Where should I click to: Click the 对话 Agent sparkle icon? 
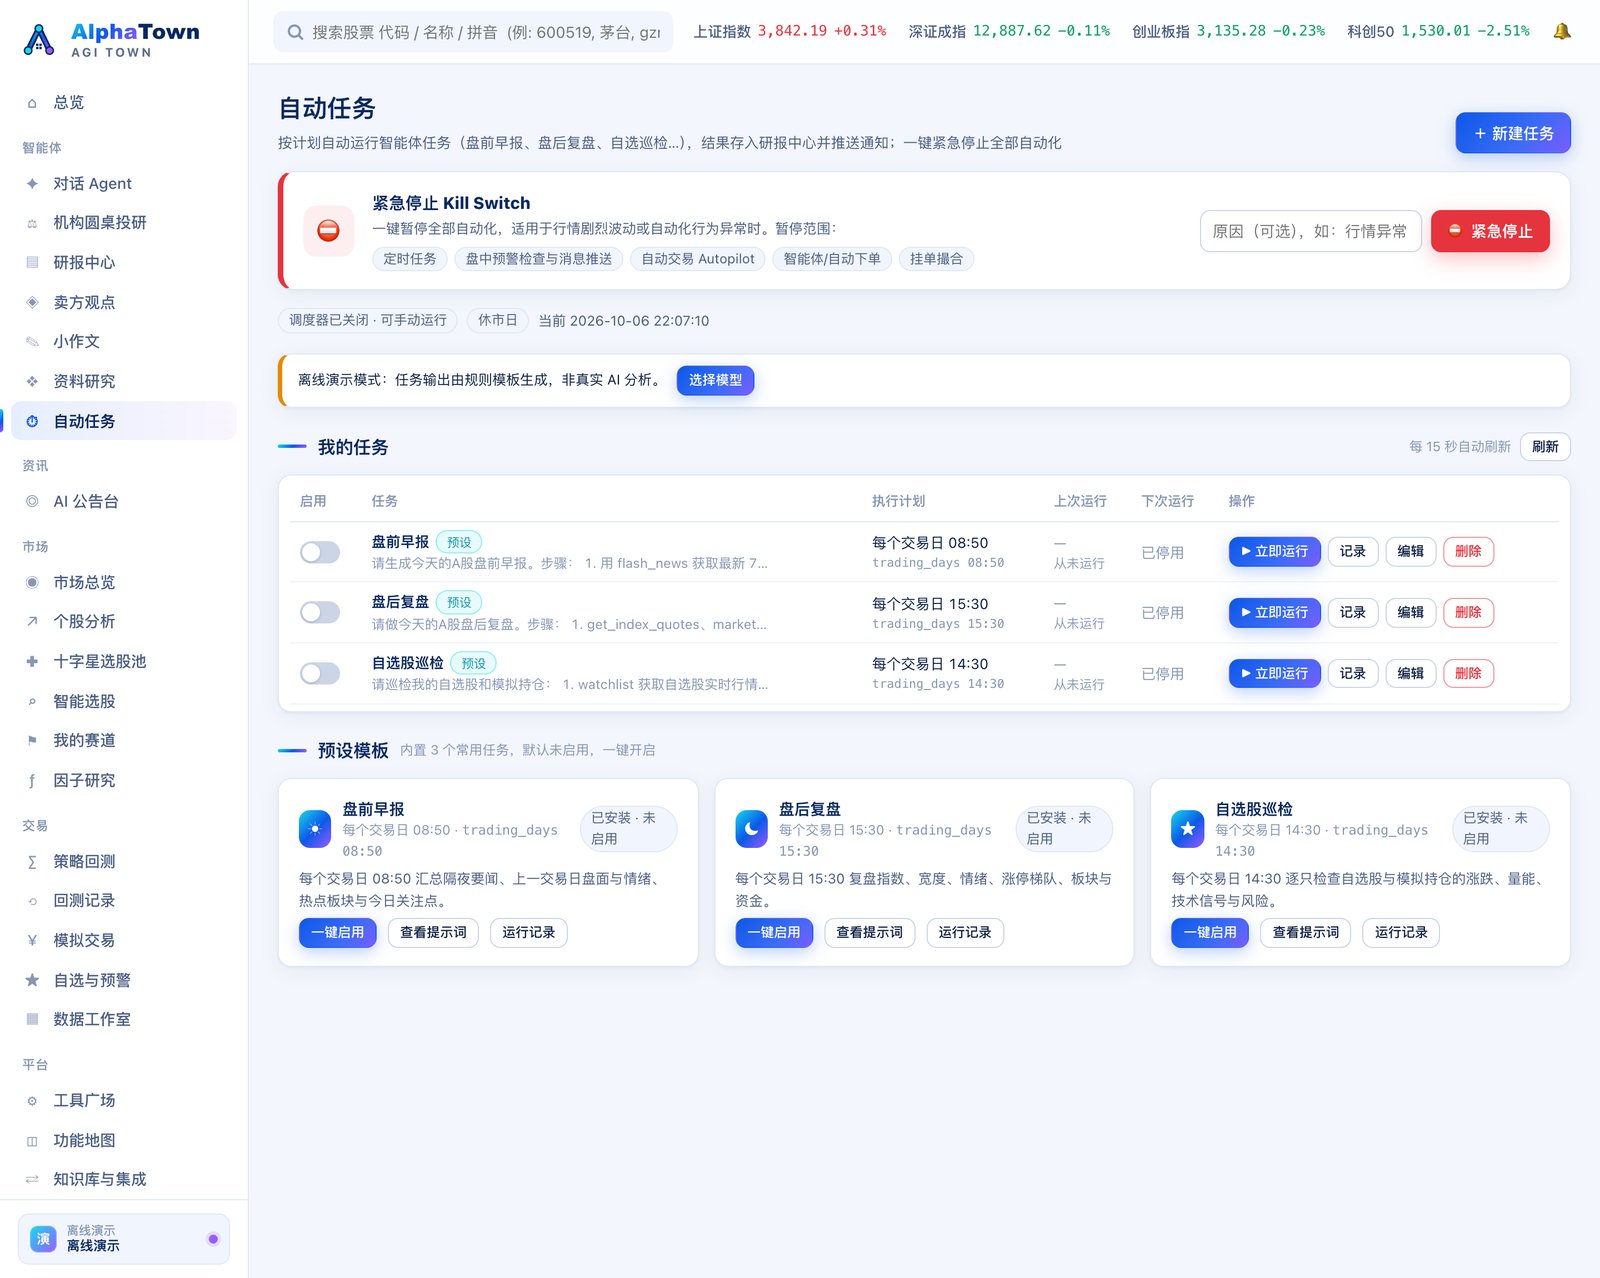pyautogui.click(x=32, y=183)
